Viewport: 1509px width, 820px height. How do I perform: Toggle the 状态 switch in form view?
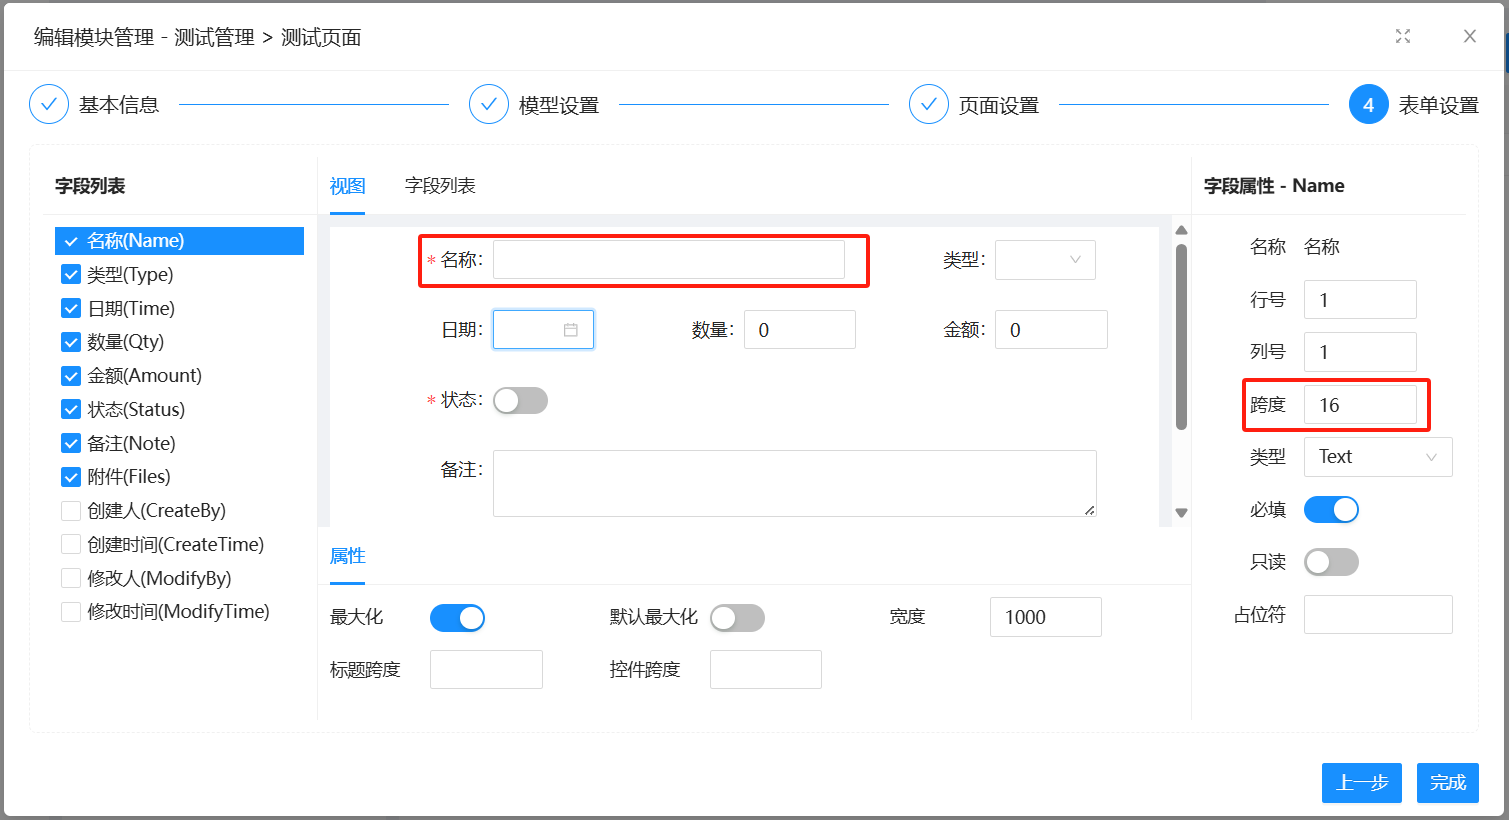click(520, 401)
